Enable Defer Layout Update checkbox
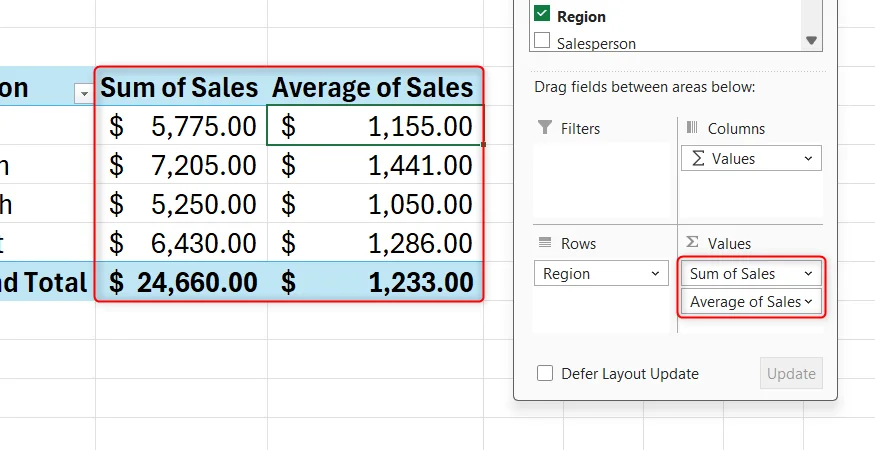The height and width of the screenshot is (450, 875). pos(545,374)
